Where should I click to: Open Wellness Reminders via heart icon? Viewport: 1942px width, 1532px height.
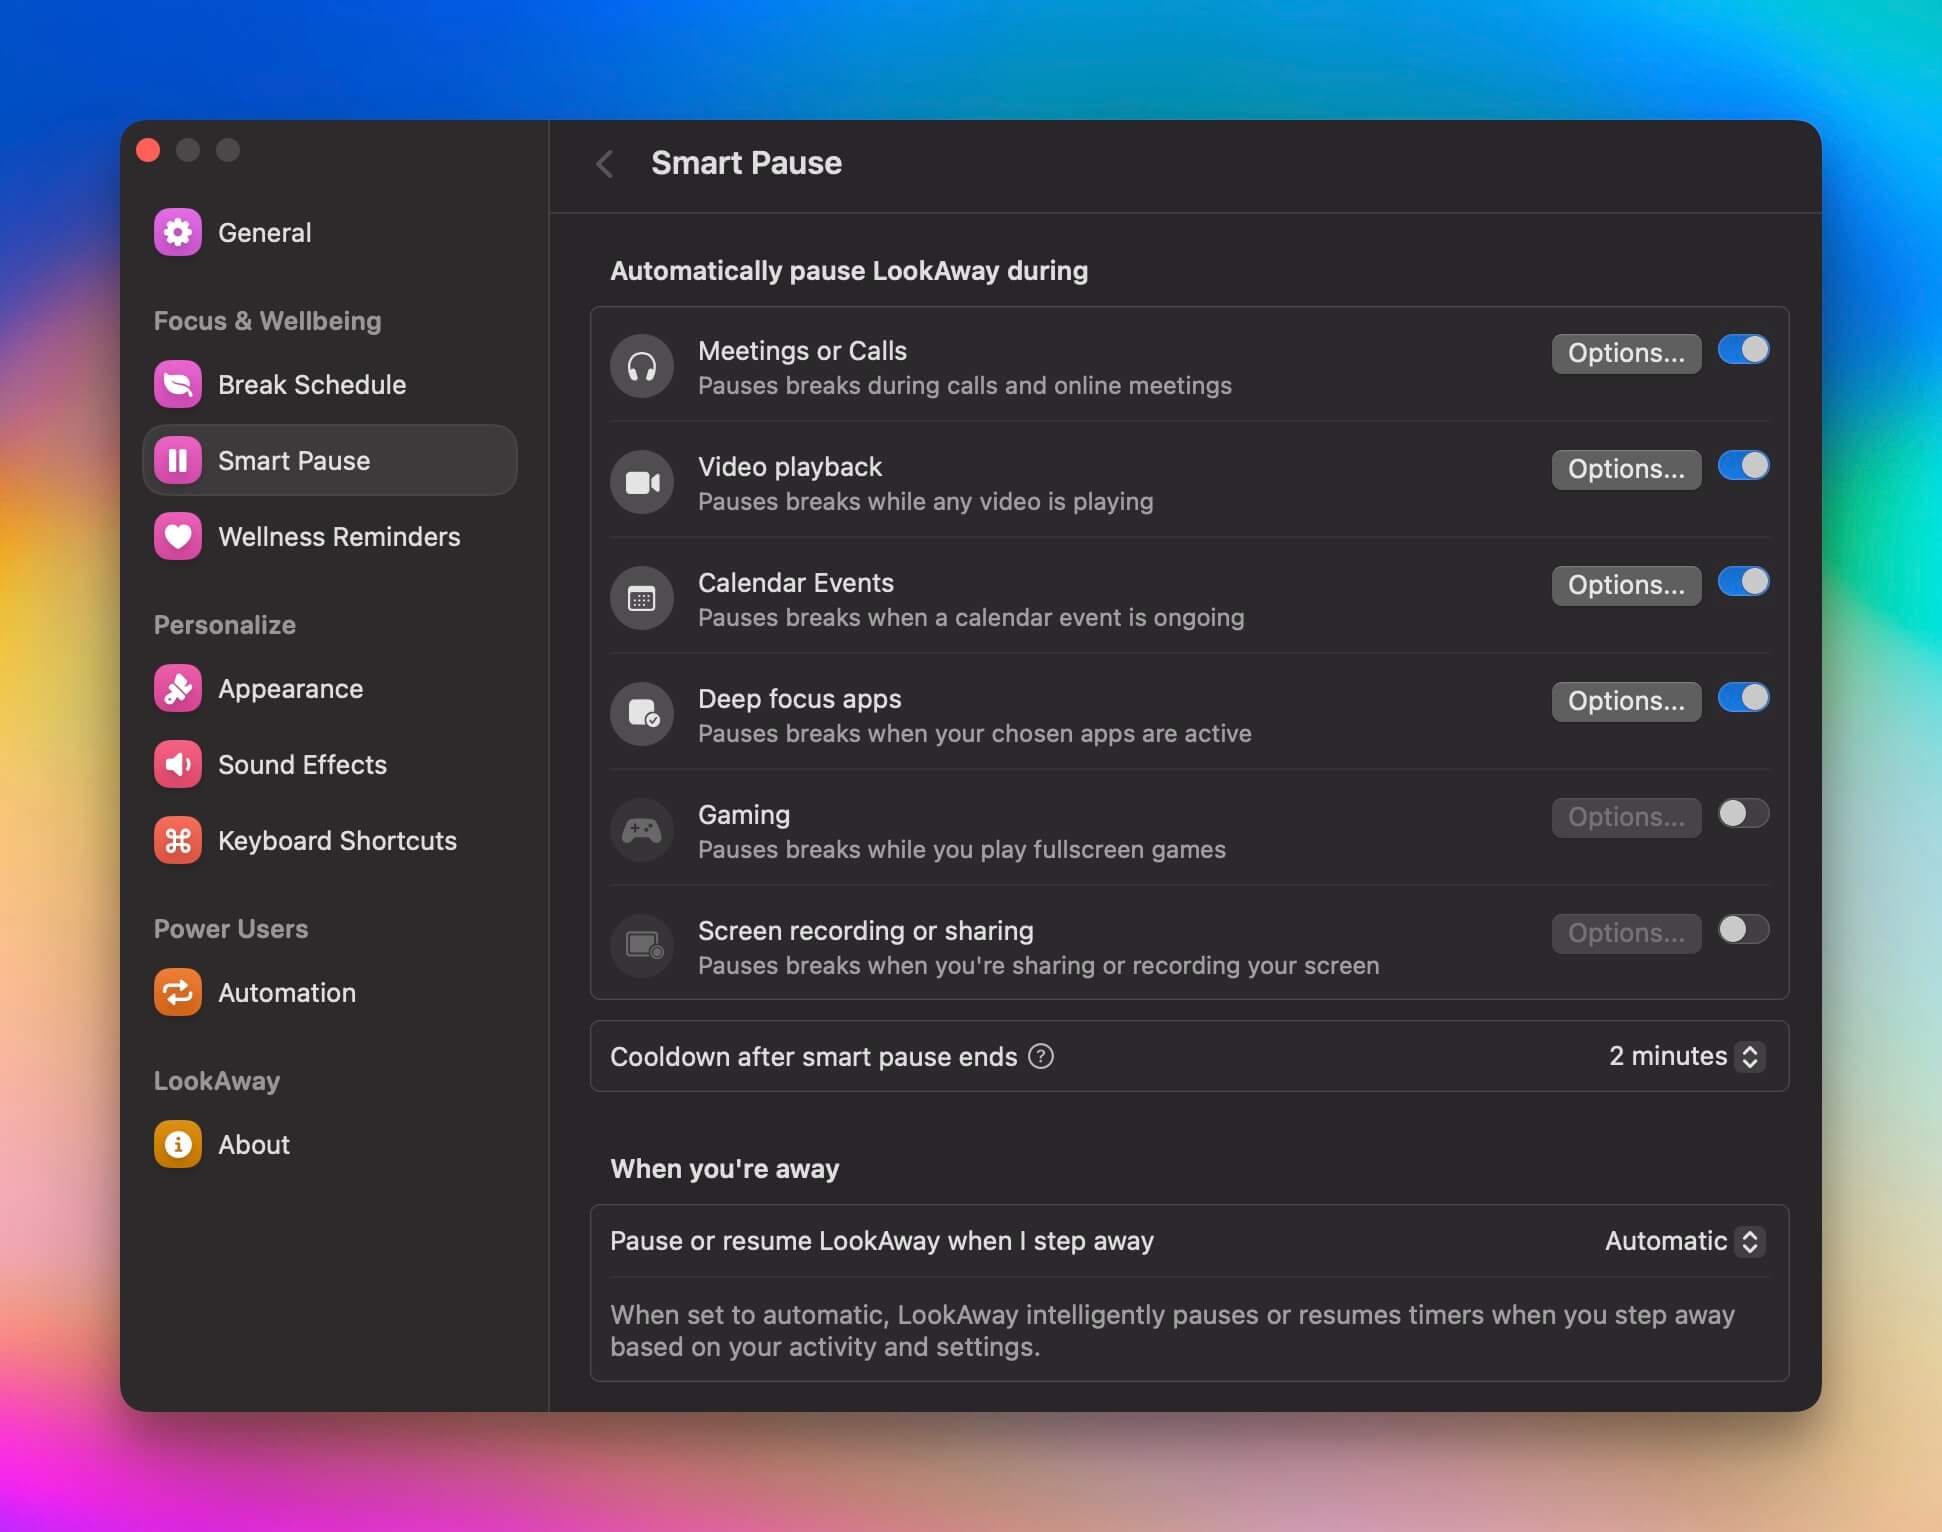pyautogui.click(x=177, y=537)
